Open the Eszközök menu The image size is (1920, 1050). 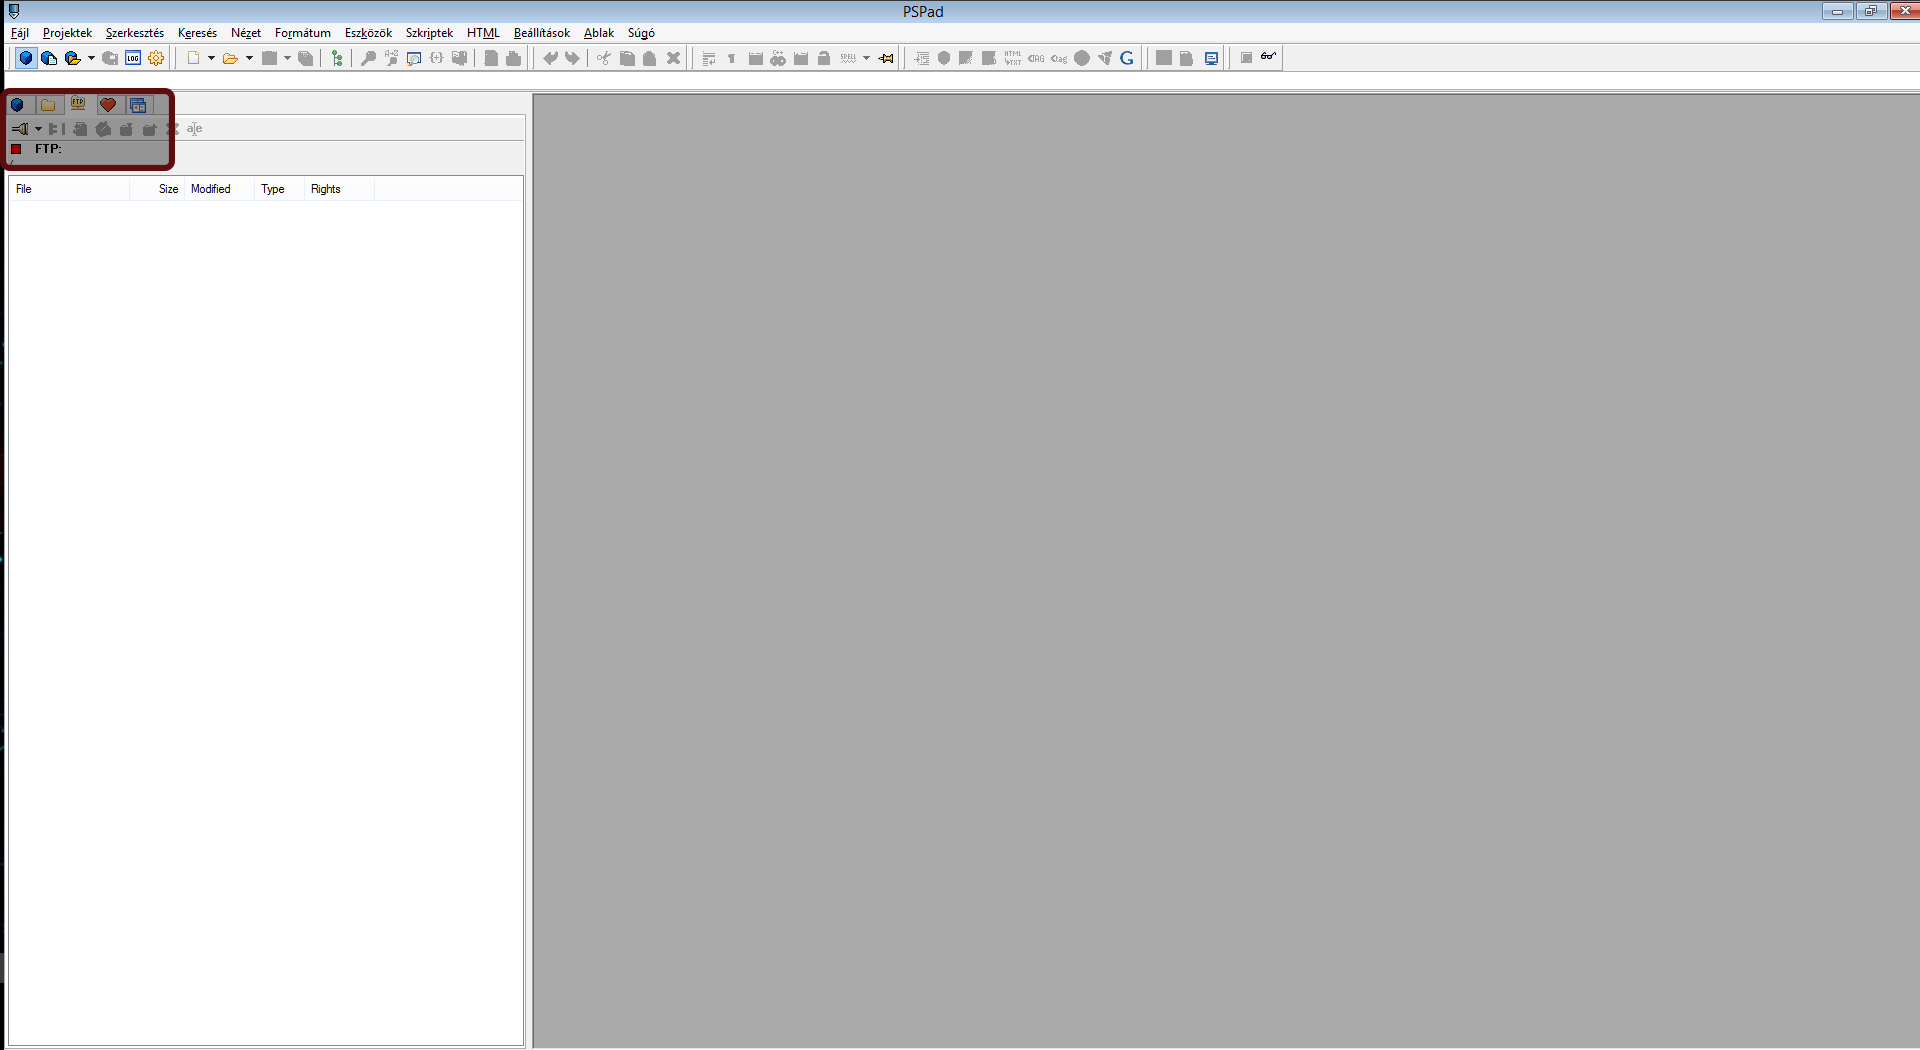(368, 33)
